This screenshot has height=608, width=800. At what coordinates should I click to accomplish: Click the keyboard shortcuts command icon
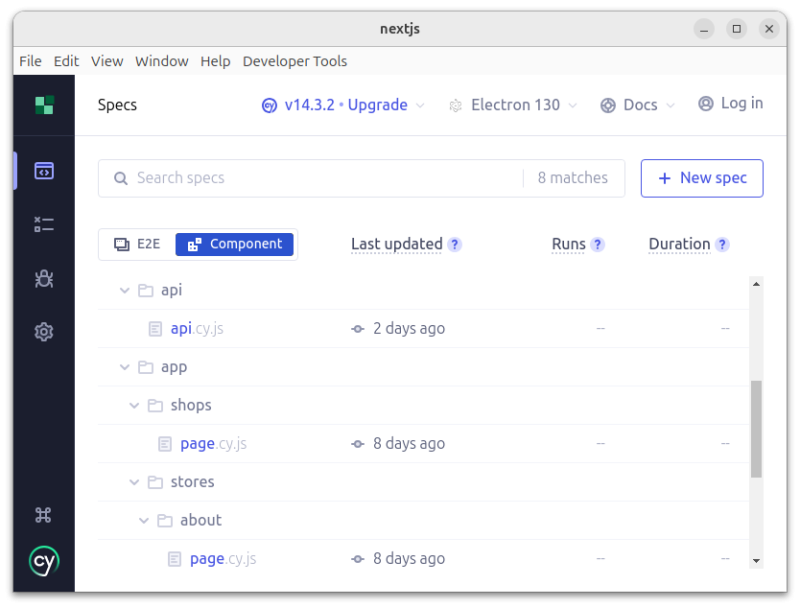tap(43, 515)
